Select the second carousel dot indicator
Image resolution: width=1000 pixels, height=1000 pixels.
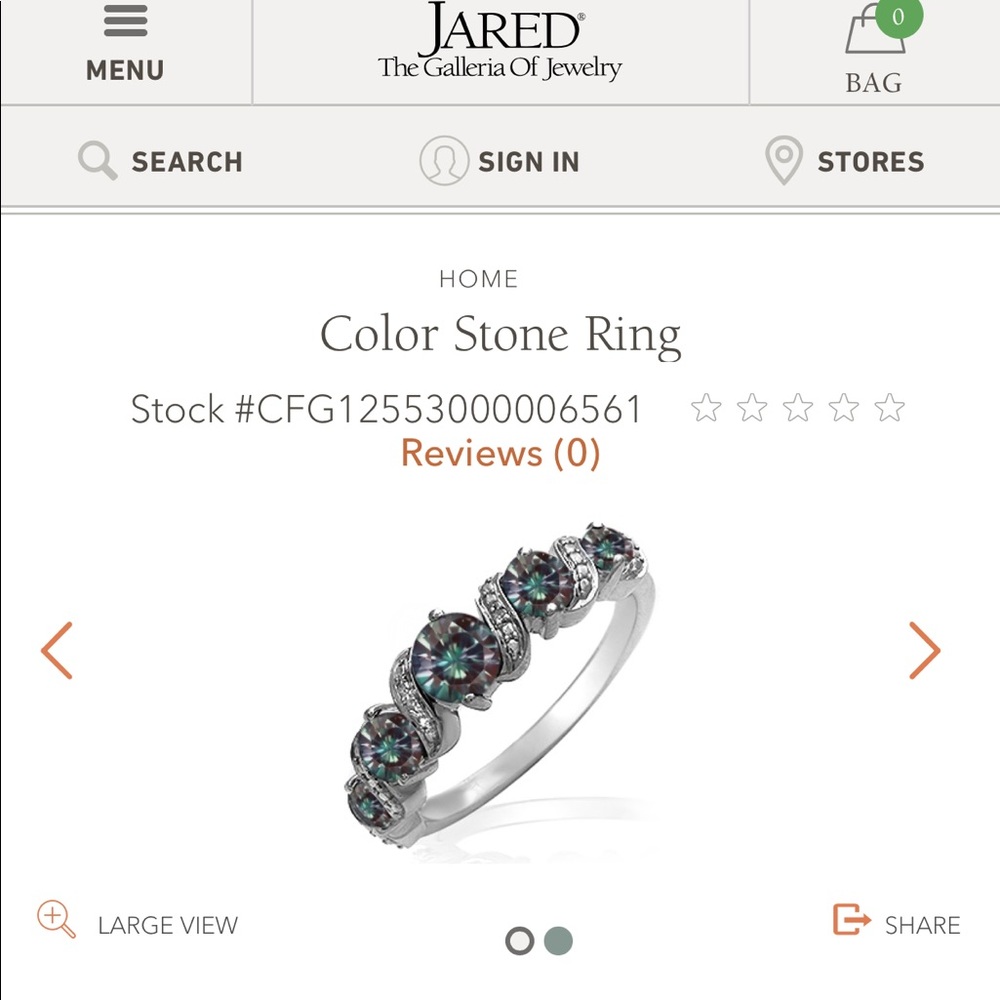point(557,940)
